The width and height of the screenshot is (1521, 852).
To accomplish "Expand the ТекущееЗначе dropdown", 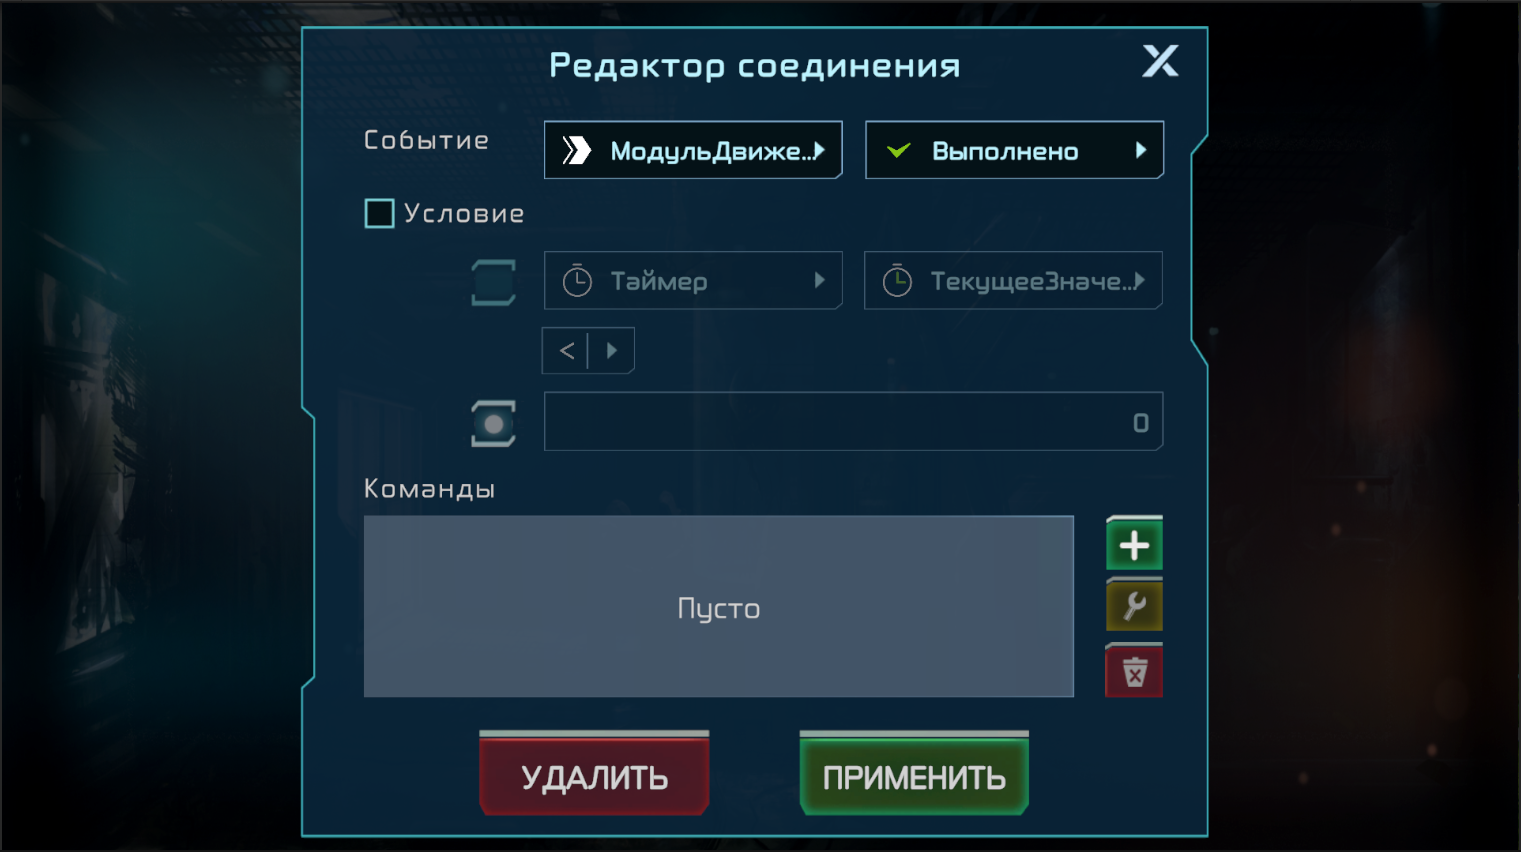I will pyautogui.click(x=1013, y=280).
